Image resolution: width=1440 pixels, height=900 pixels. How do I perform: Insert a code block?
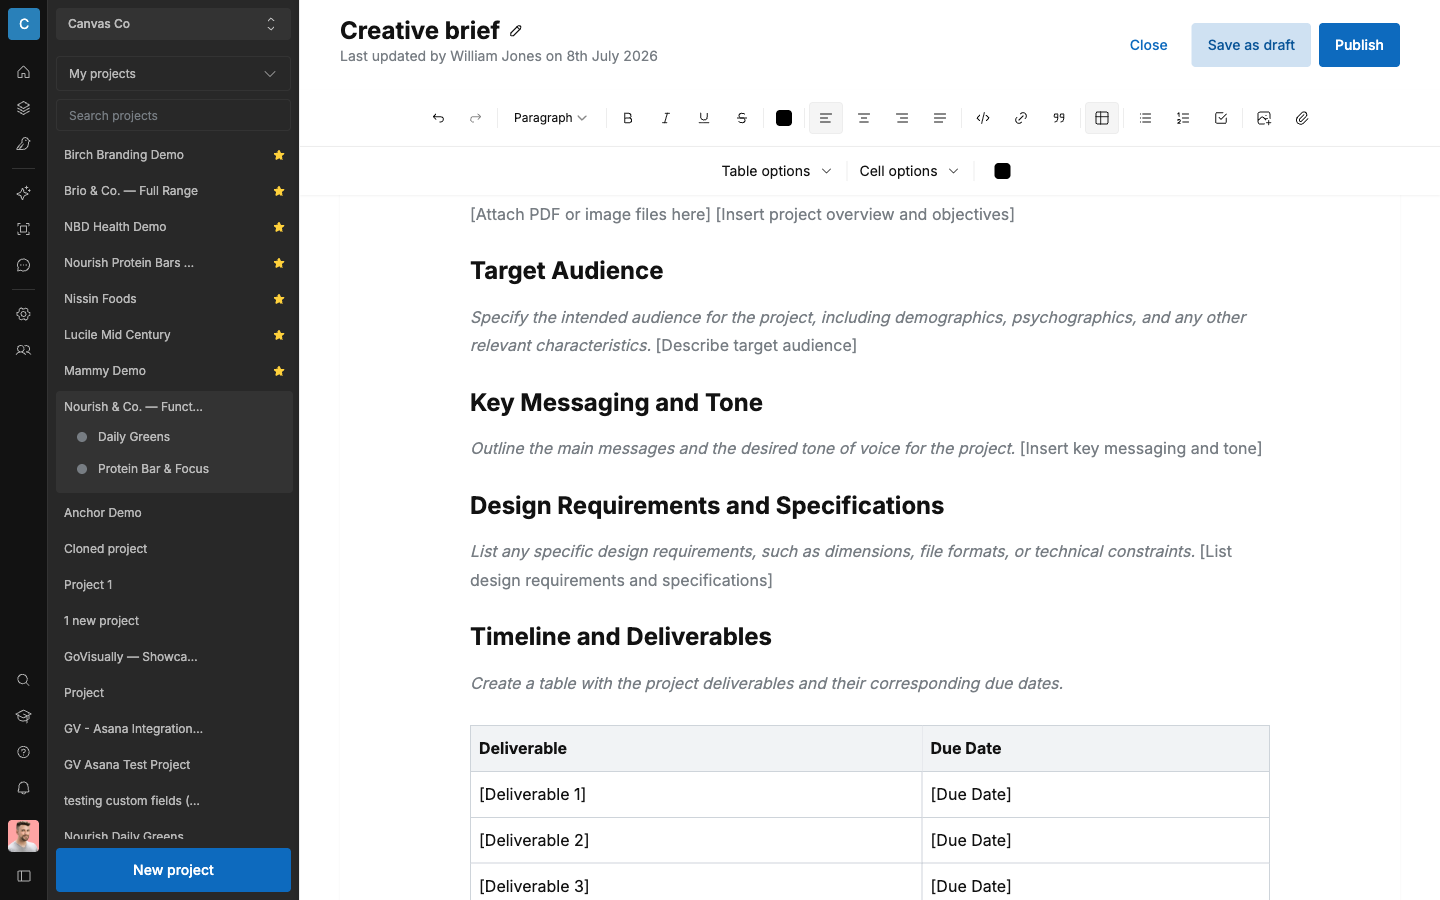tap(983, 118)
